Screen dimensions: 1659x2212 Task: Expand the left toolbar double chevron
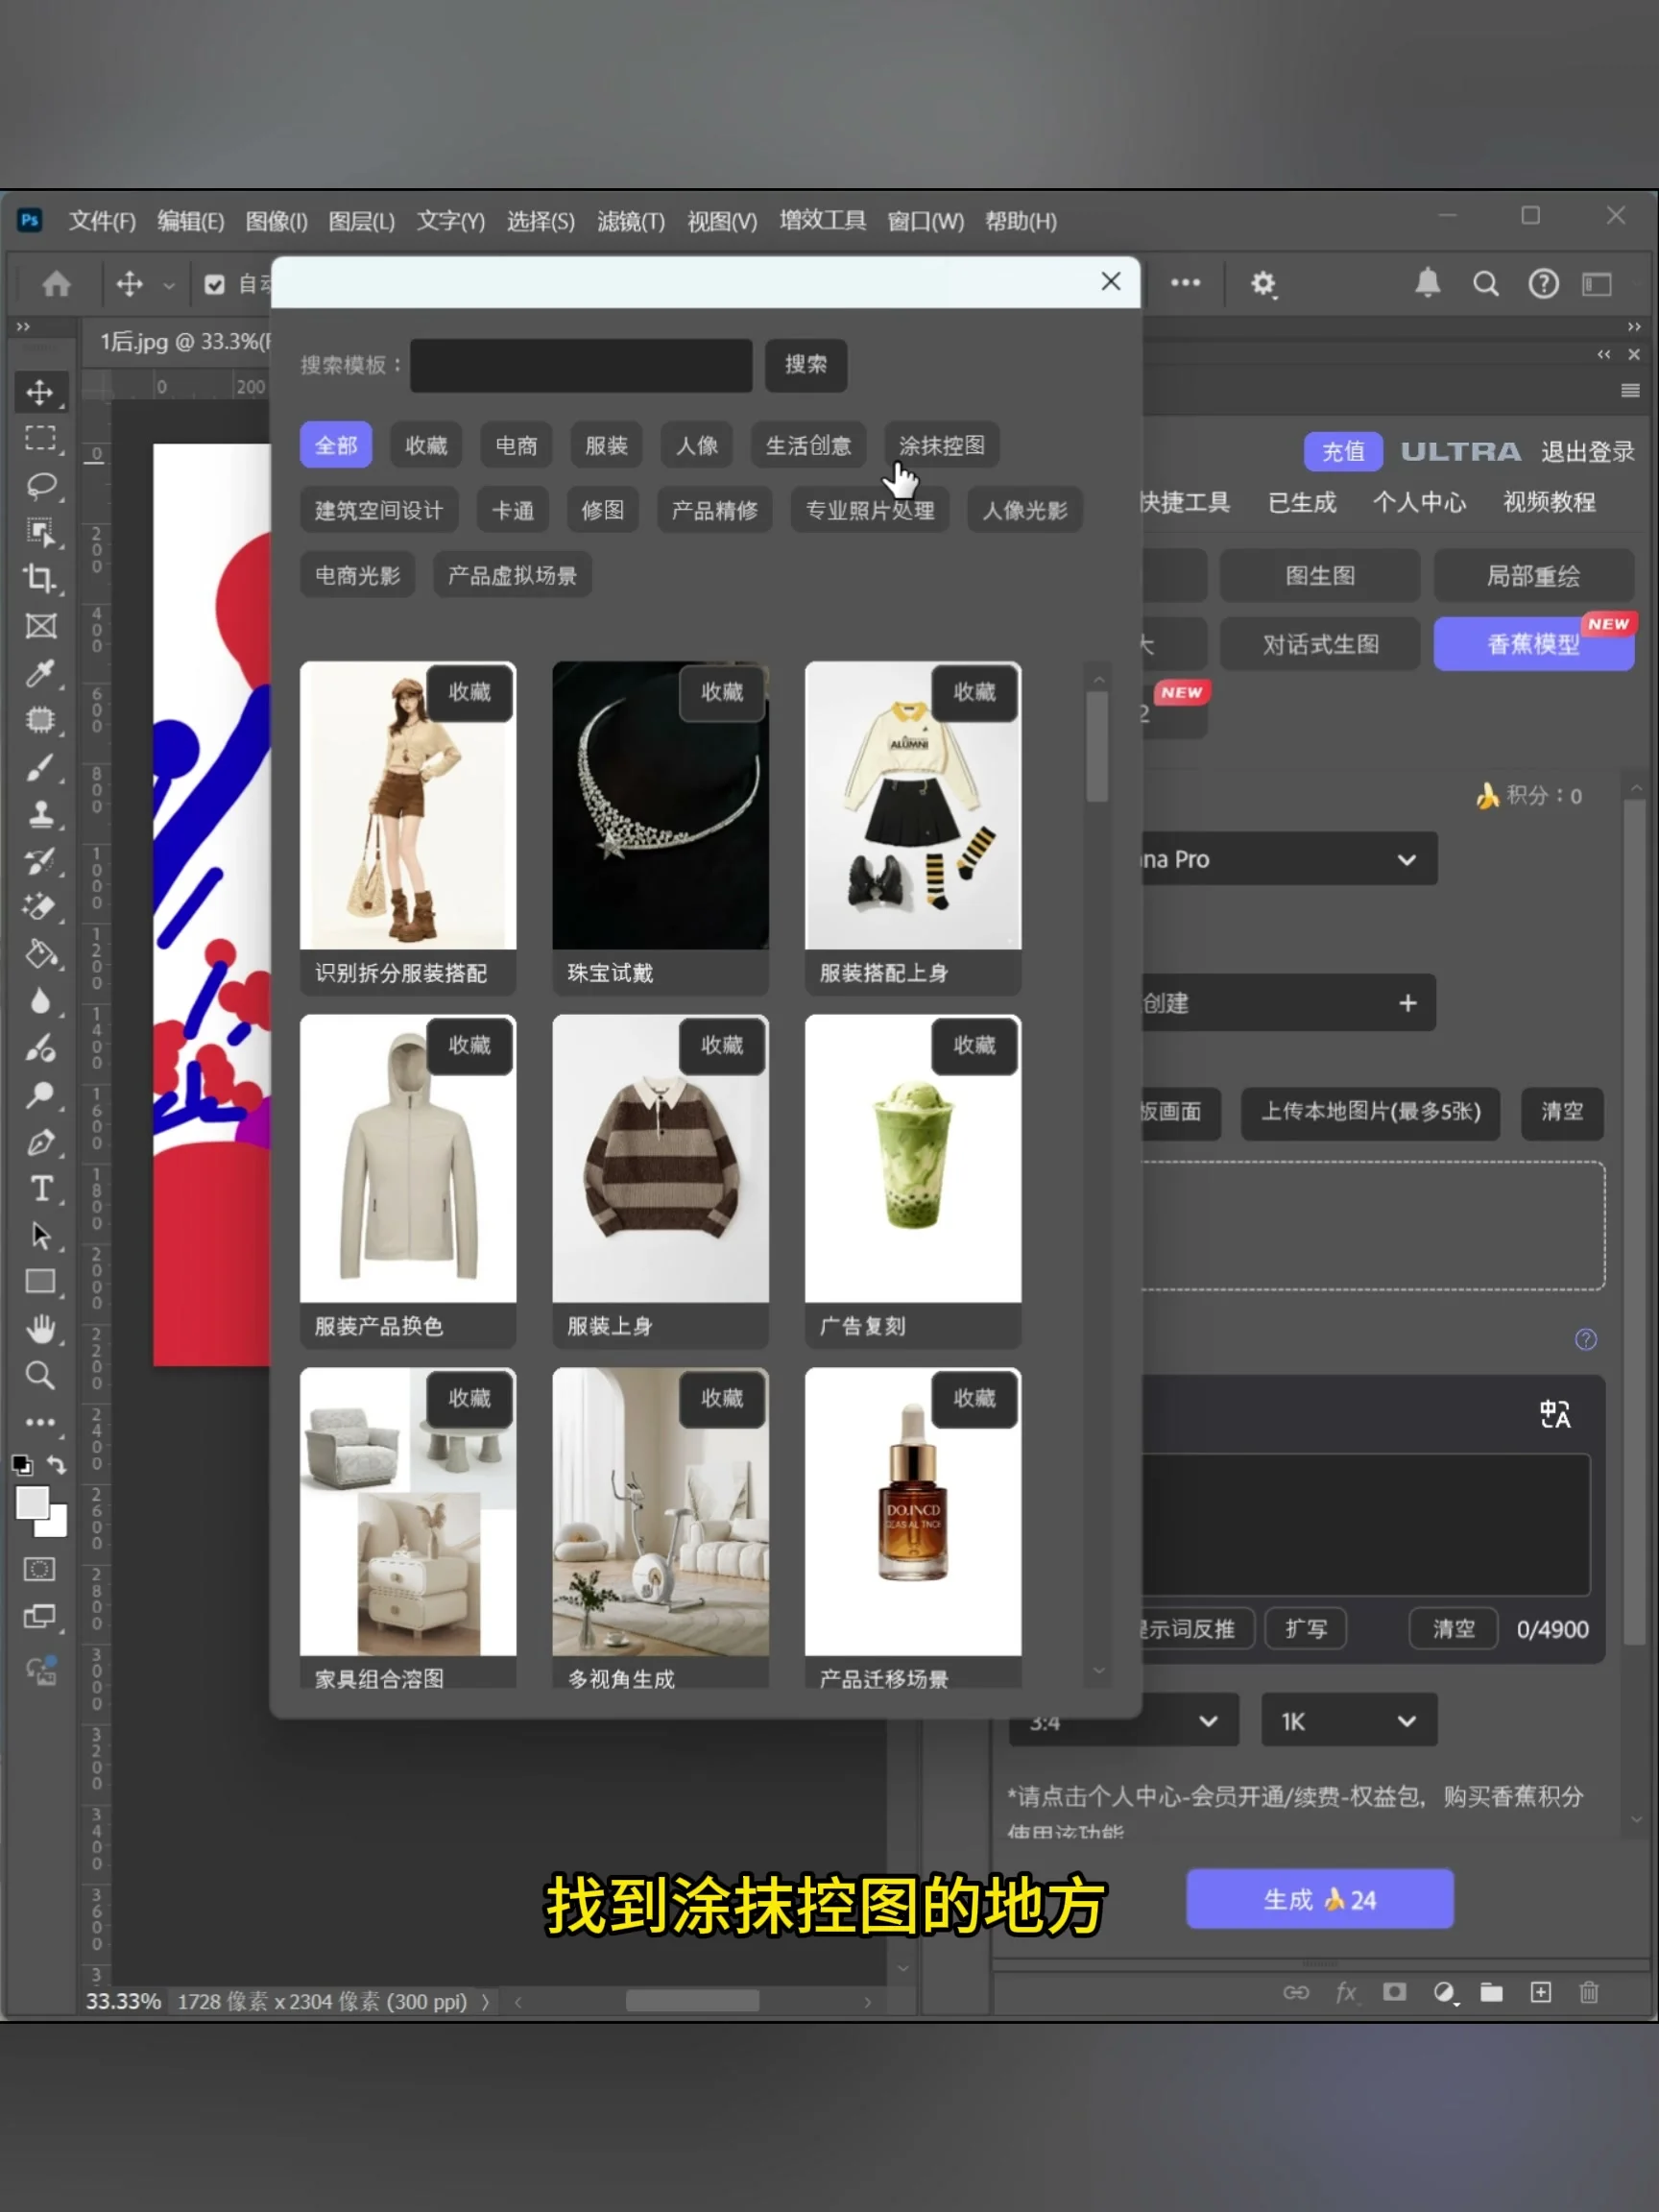[23, 327]
